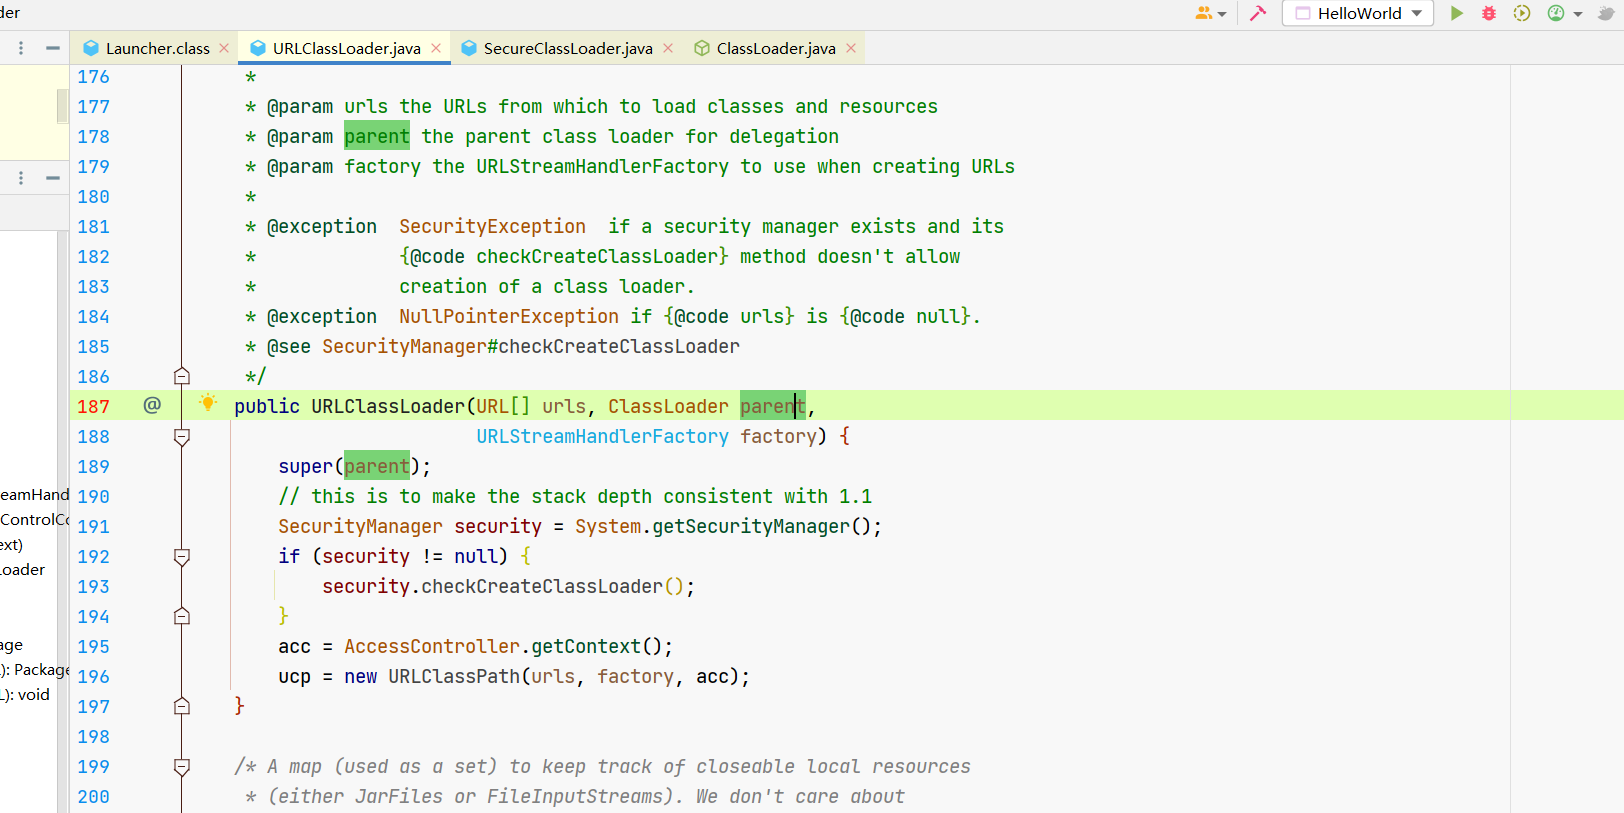Close the ClassLoader.java tab
The image size is (1624, 813).
click(x=851, y=48)
